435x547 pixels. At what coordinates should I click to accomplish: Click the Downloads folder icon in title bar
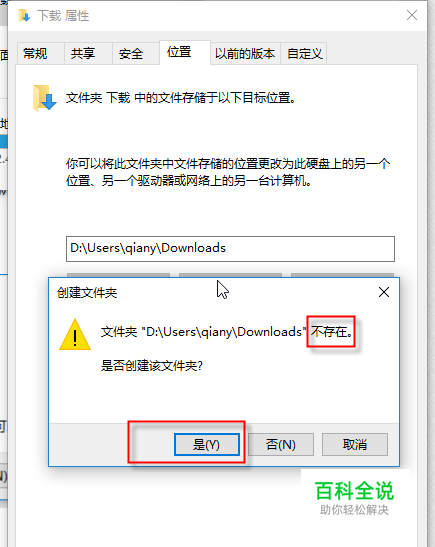click(x=24, y=16)
